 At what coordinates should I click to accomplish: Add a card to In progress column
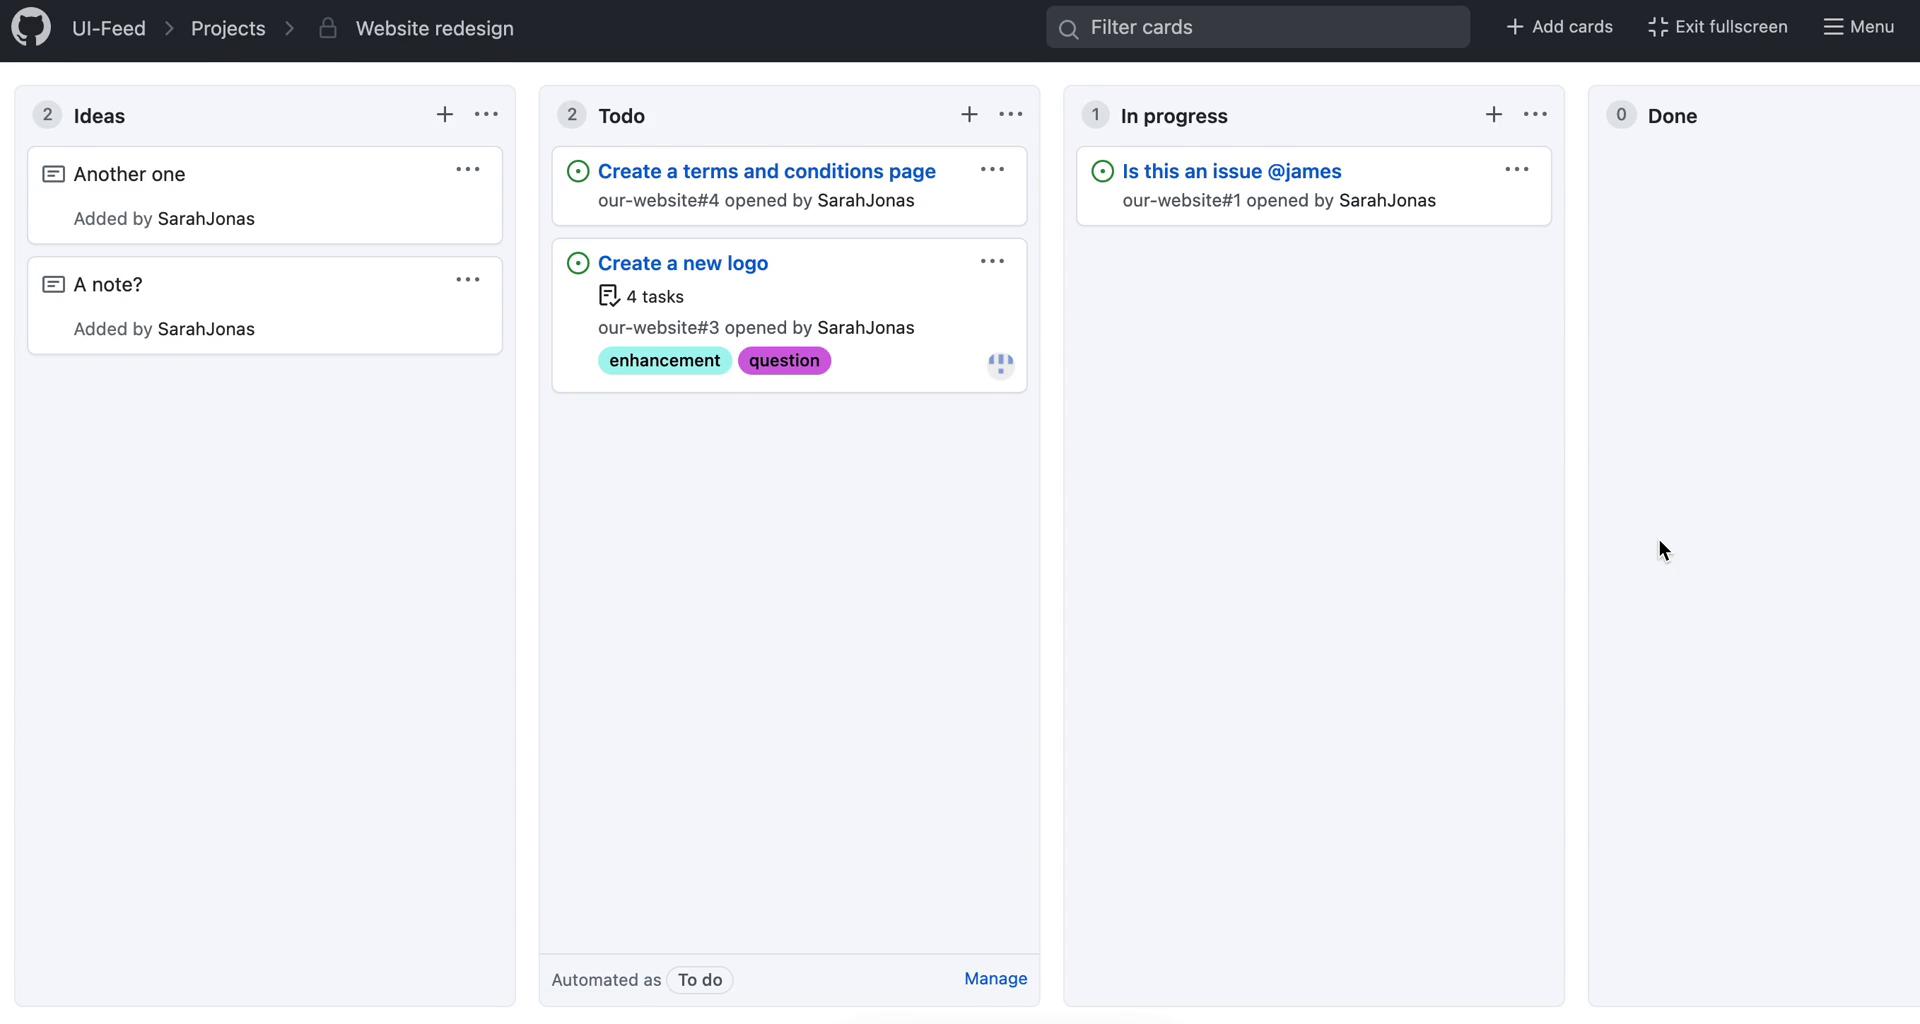pyautogui.click(x=1494, y=115)
